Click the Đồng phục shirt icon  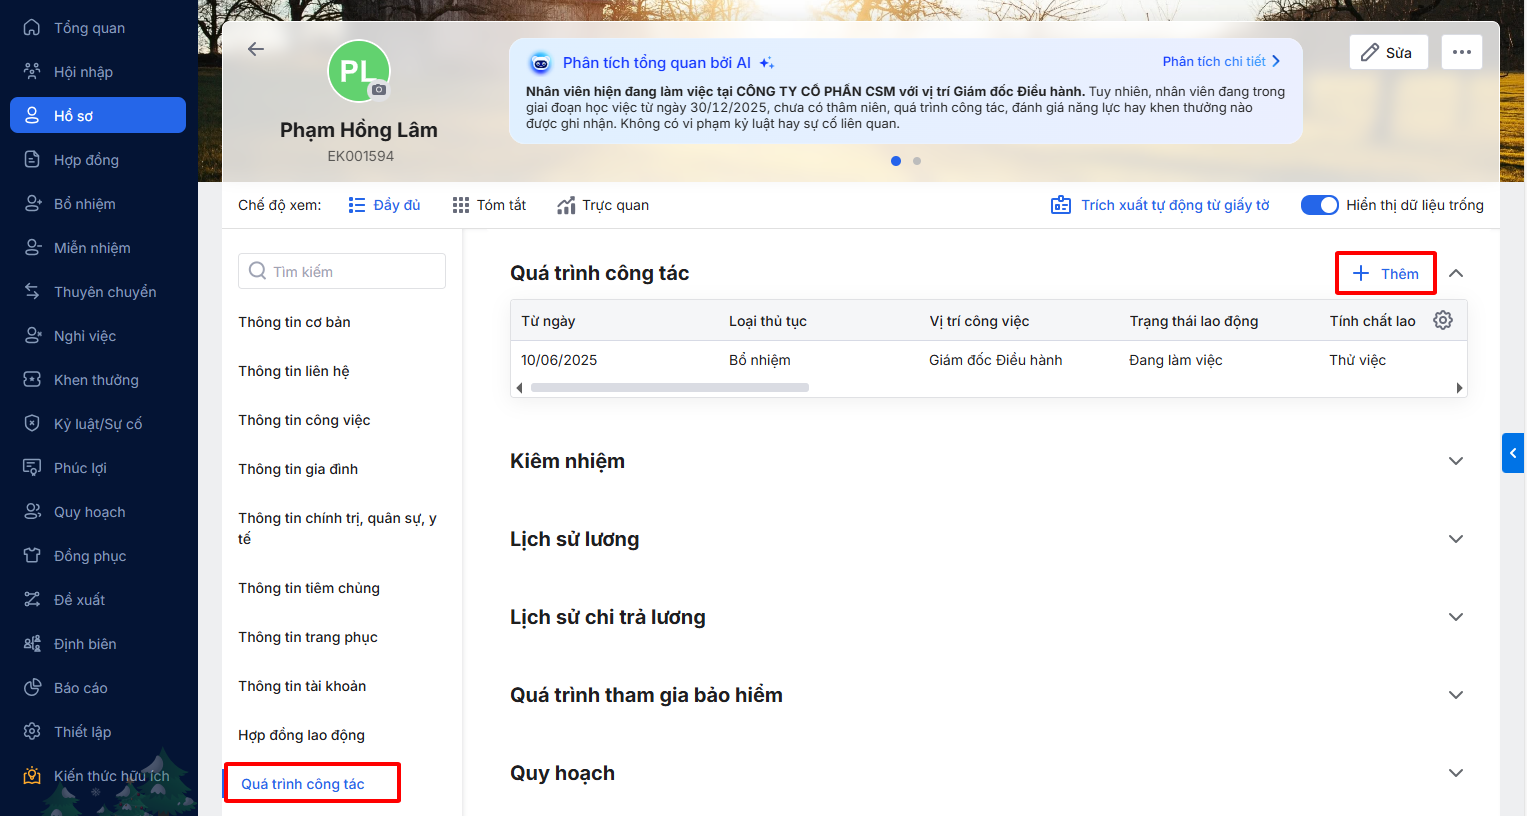pos(32,556)
